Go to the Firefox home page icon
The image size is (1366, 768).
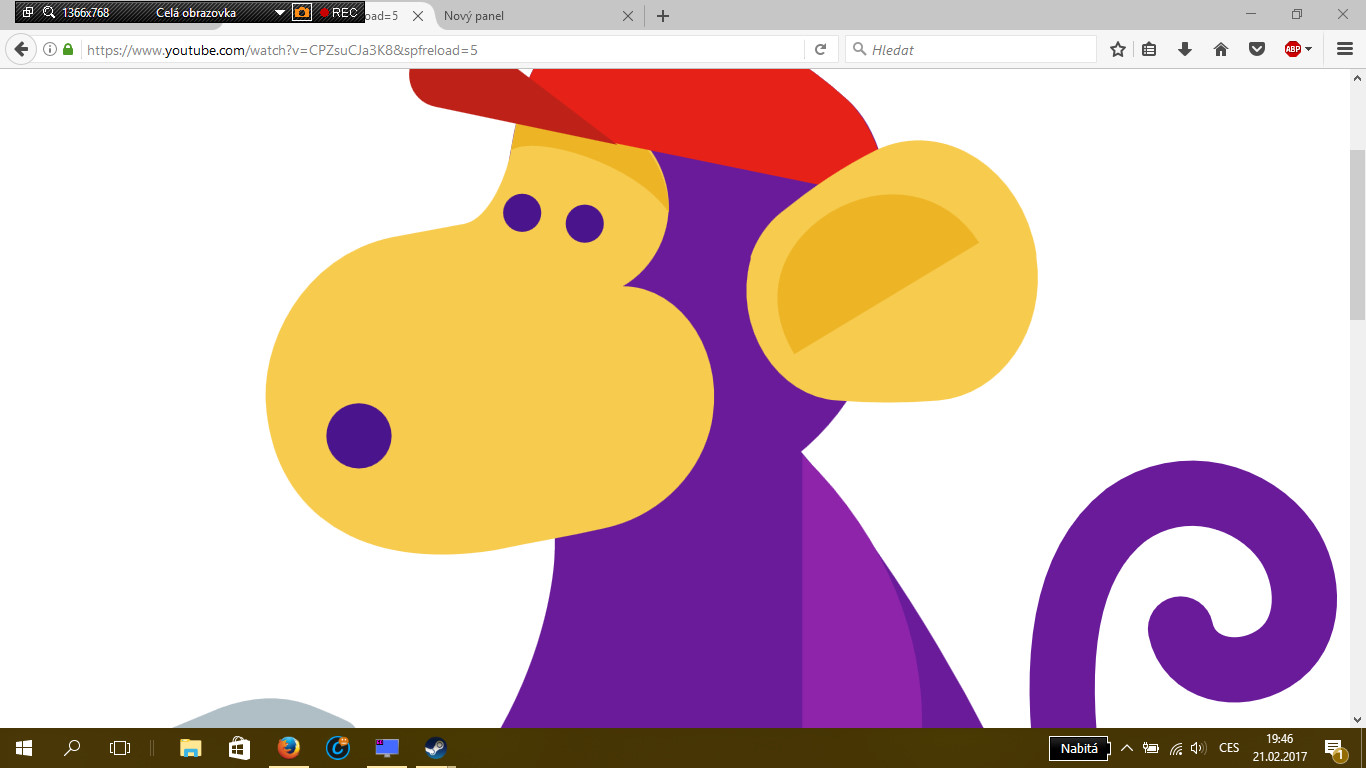click(1221, 49)
